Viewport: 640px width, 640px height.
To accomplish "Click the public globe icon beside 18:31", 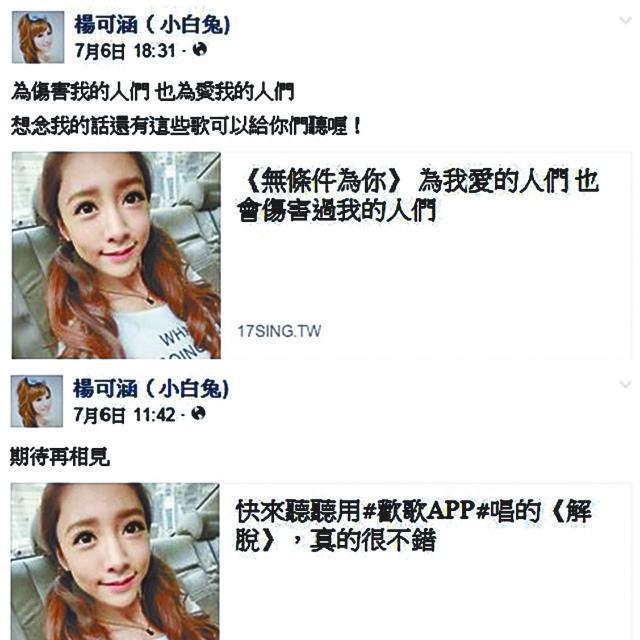I will pos(200,49).
